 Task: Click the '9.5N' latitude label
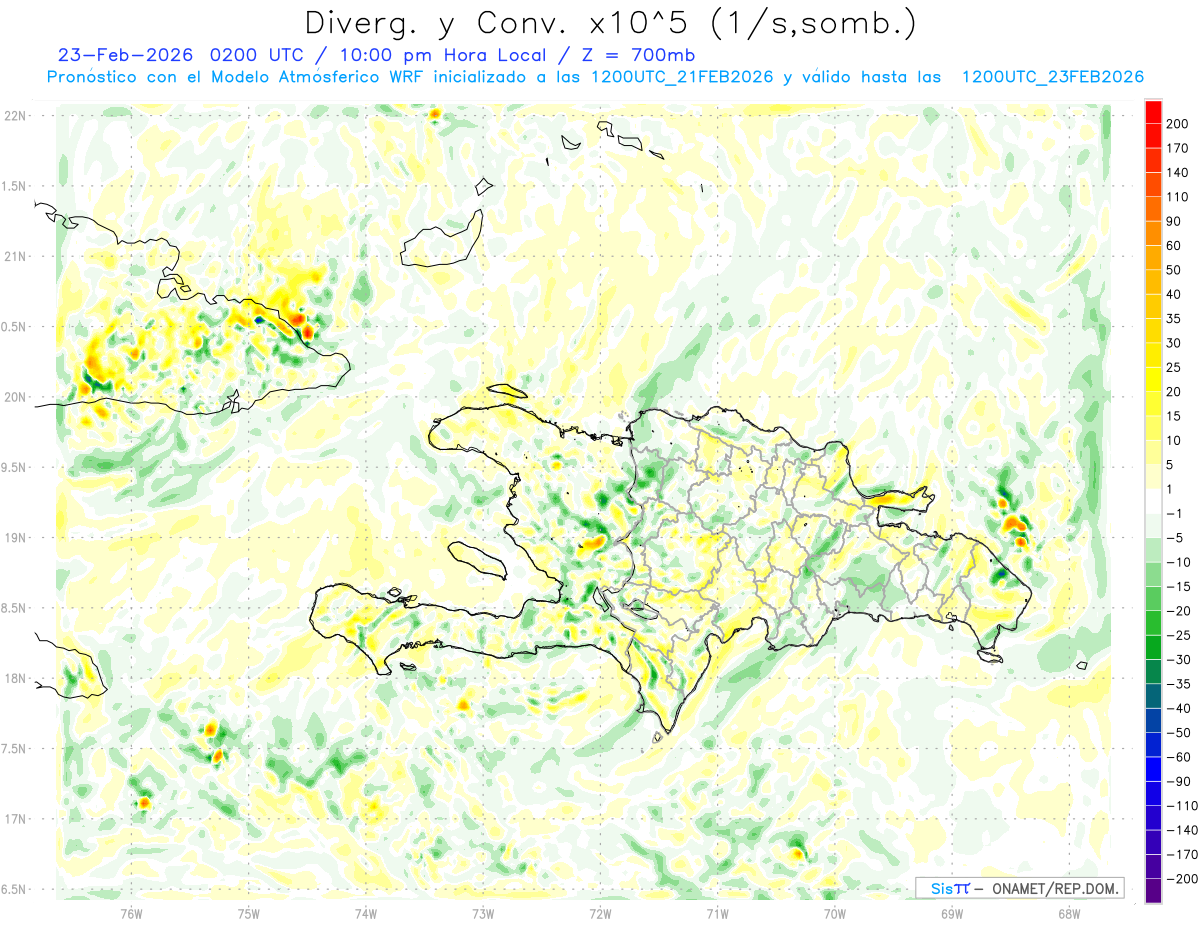[15, 468]
